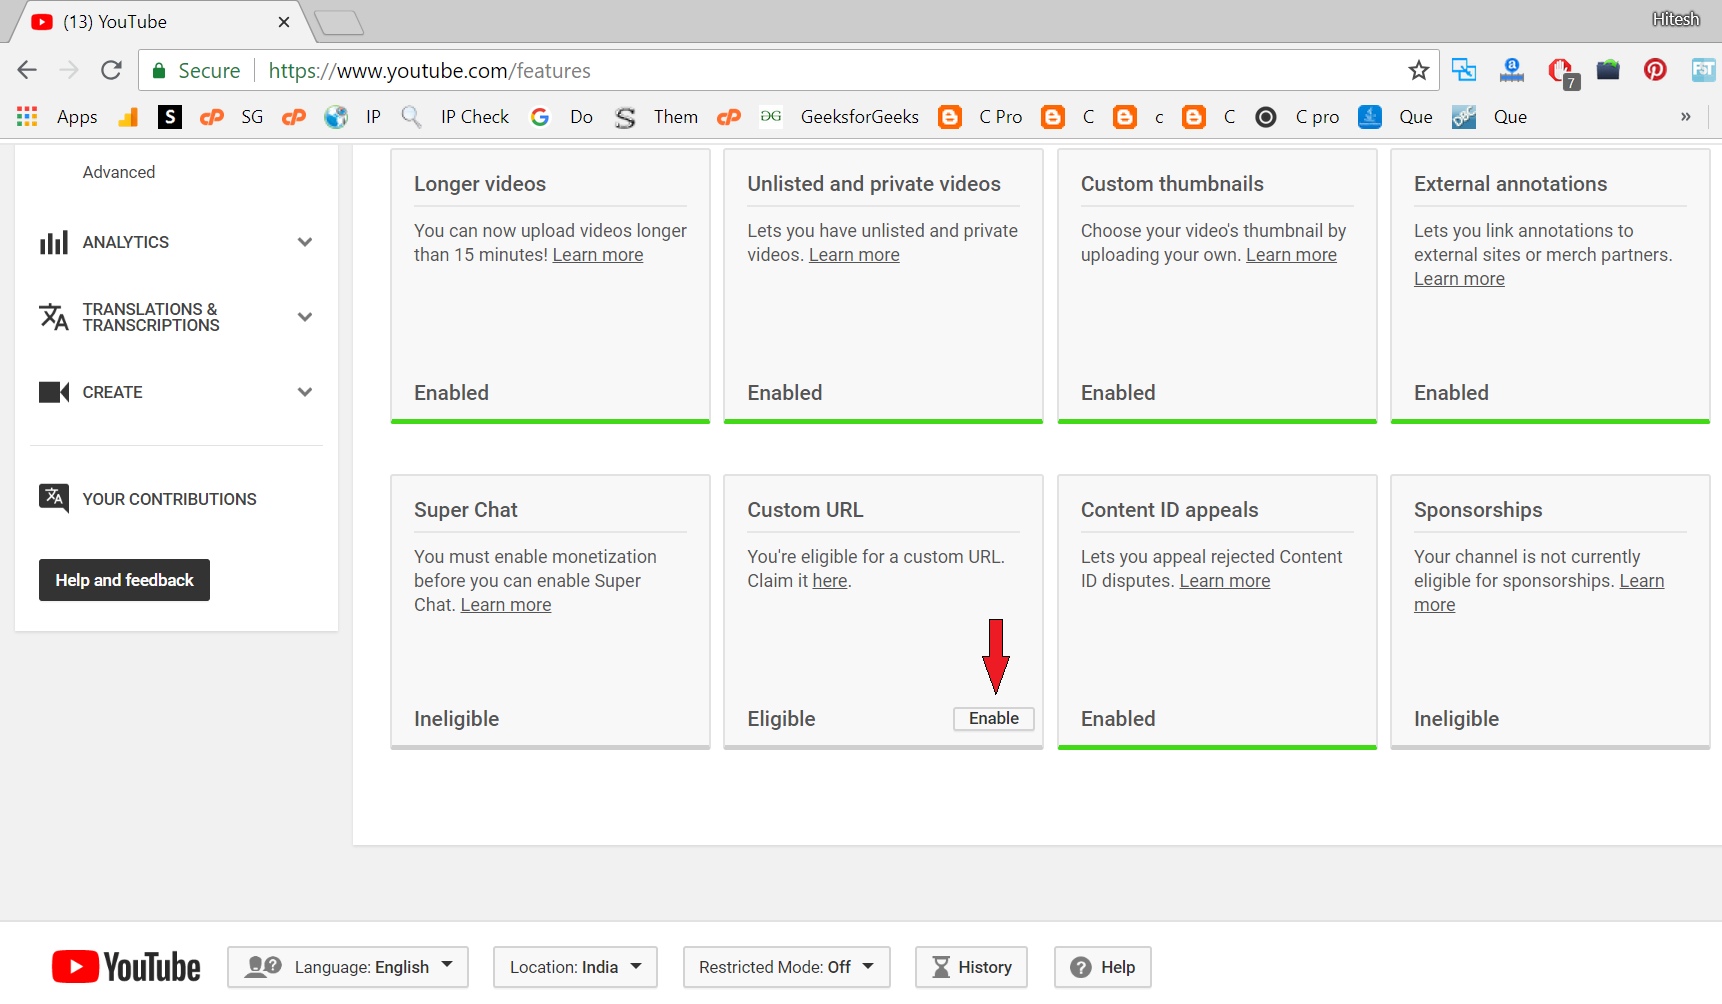Screen dimensions: 1722x1004
Task: Click the YouTube logo in the footer
Action: [x=126, y=967]
